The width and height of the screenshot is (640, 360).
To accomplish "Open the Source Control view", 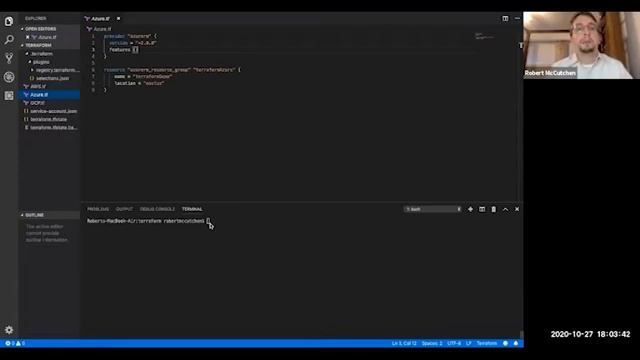I will [9, 58].
